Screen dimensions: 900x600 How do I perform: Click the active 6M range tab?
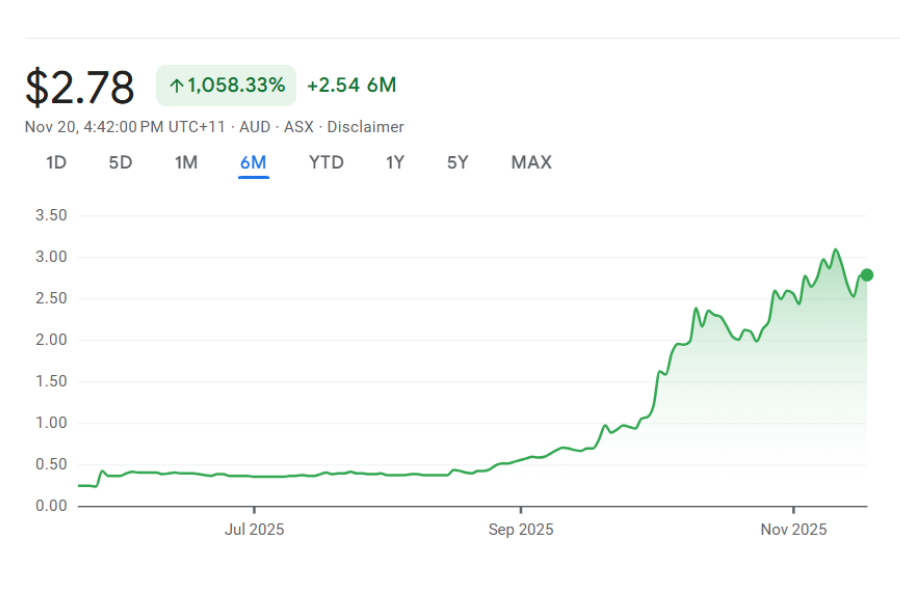[x=253, y=162]
